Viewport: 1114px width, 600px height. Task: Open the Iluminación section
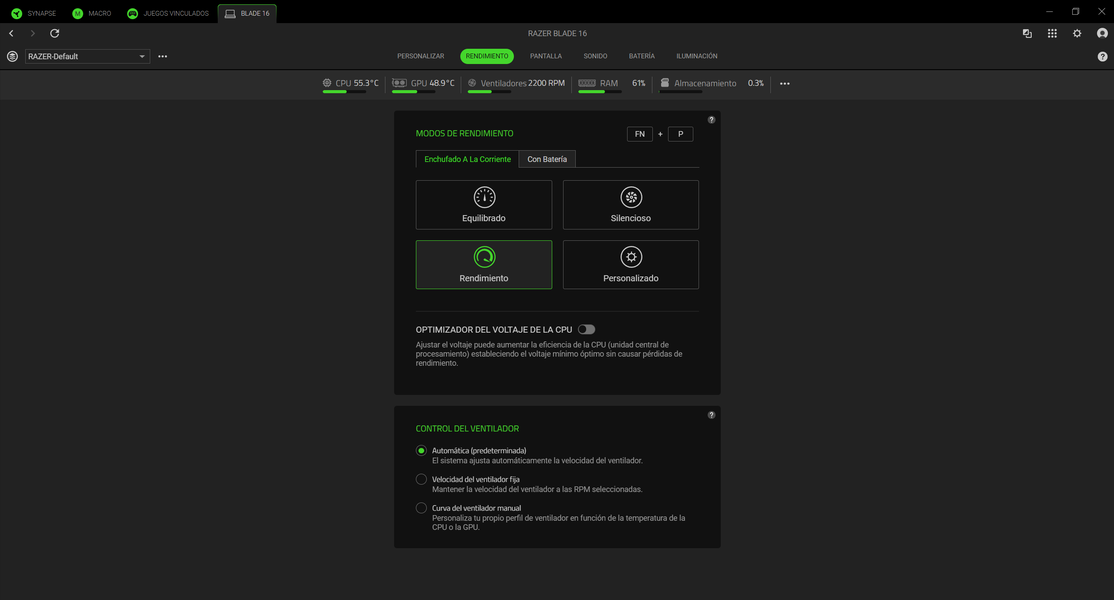[696, 56]
